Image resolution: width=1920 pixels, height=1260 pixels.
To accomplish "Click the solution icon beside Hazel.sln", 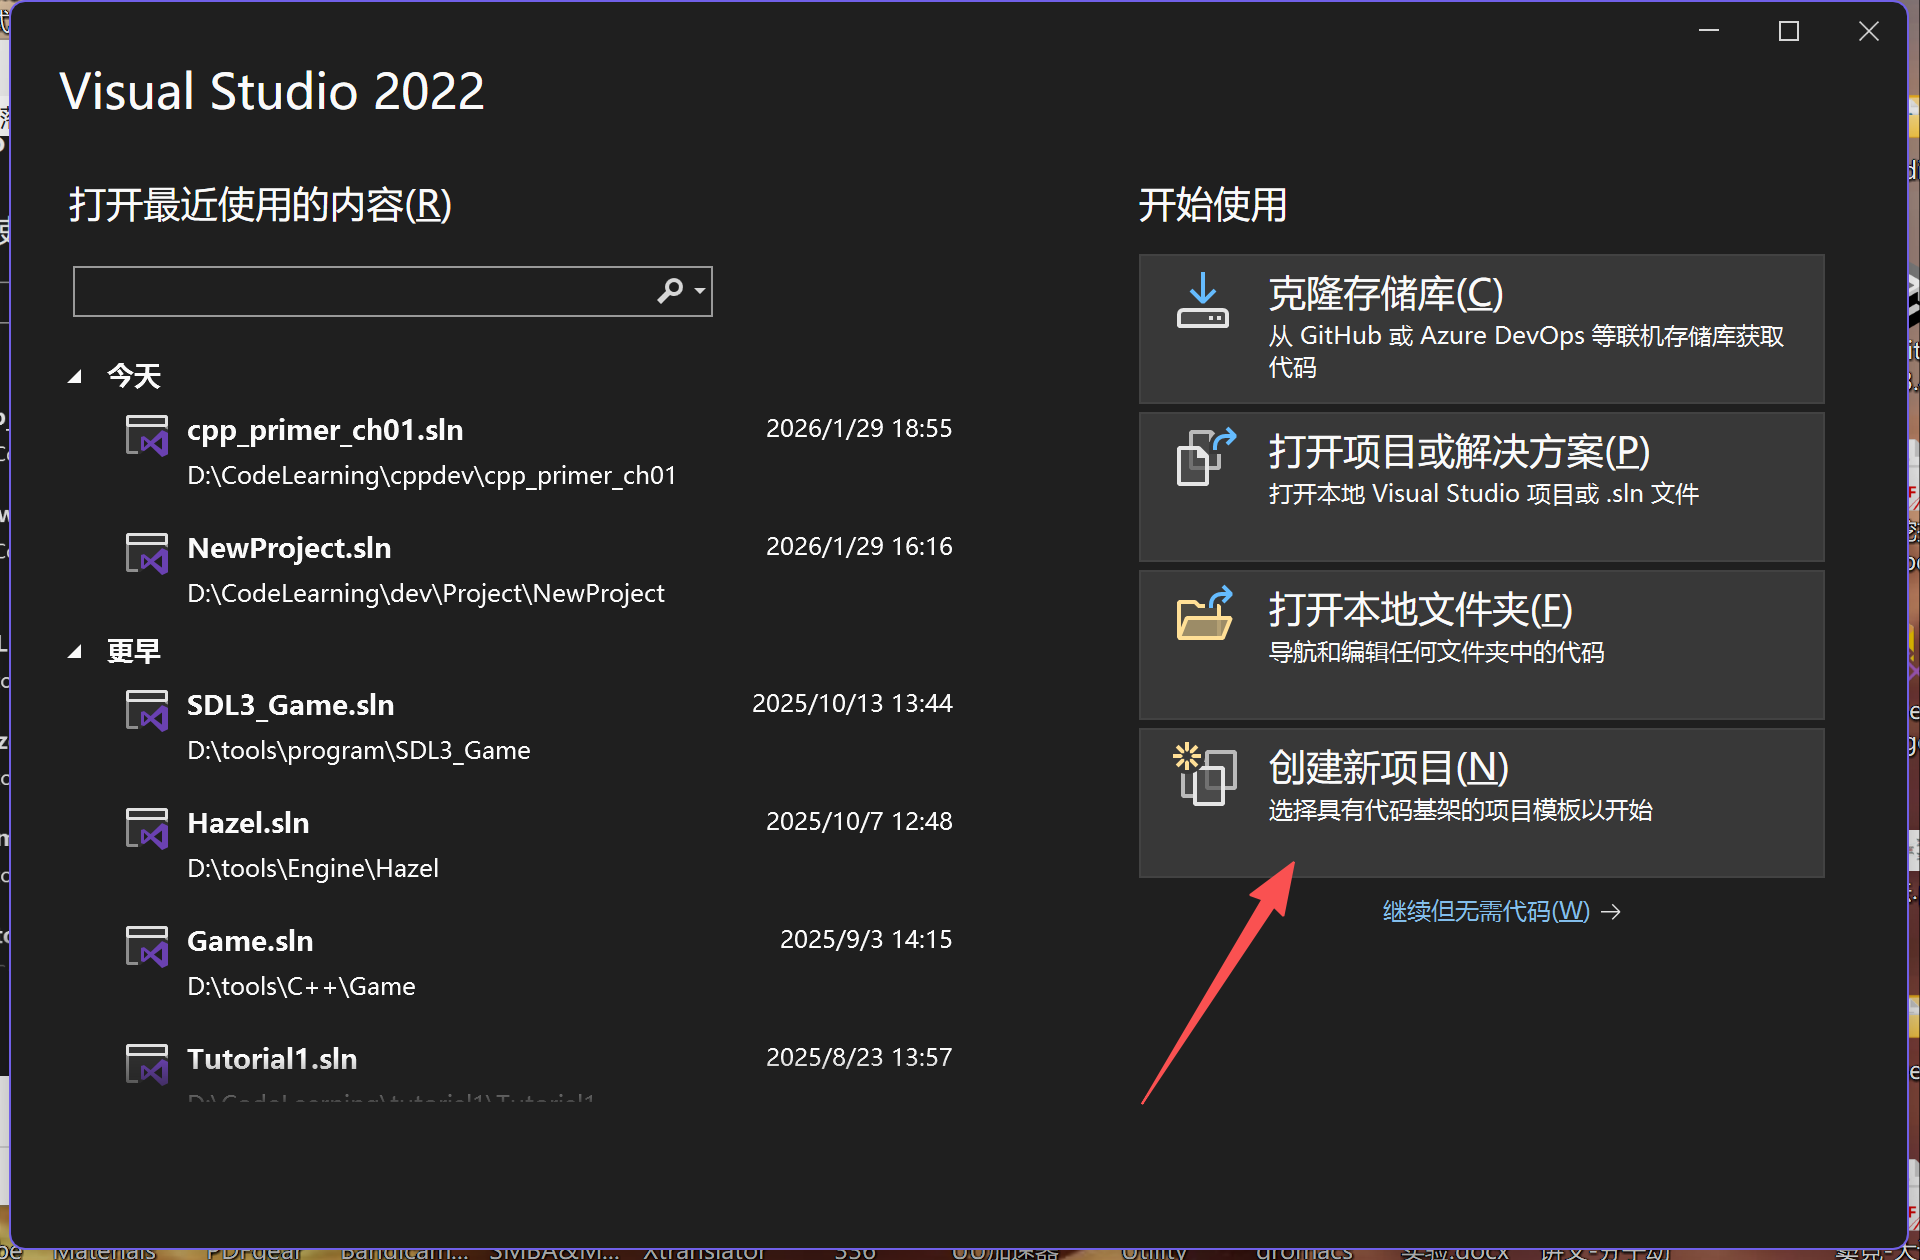I will click(x=147, y=828).
